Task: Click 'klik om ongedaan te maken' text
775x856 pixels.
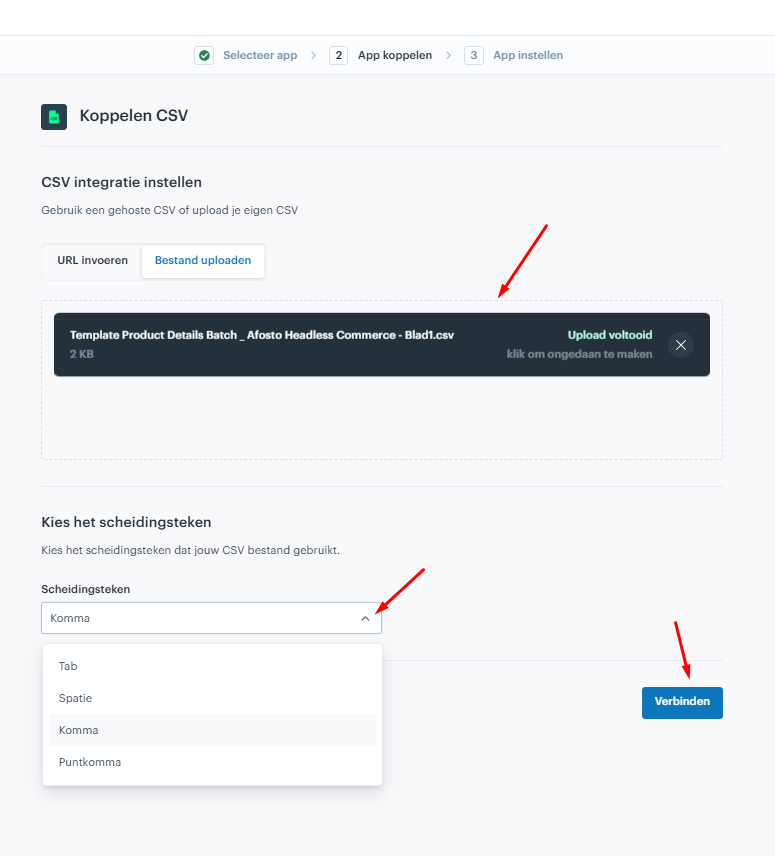Action: click(x=579, y=354)
